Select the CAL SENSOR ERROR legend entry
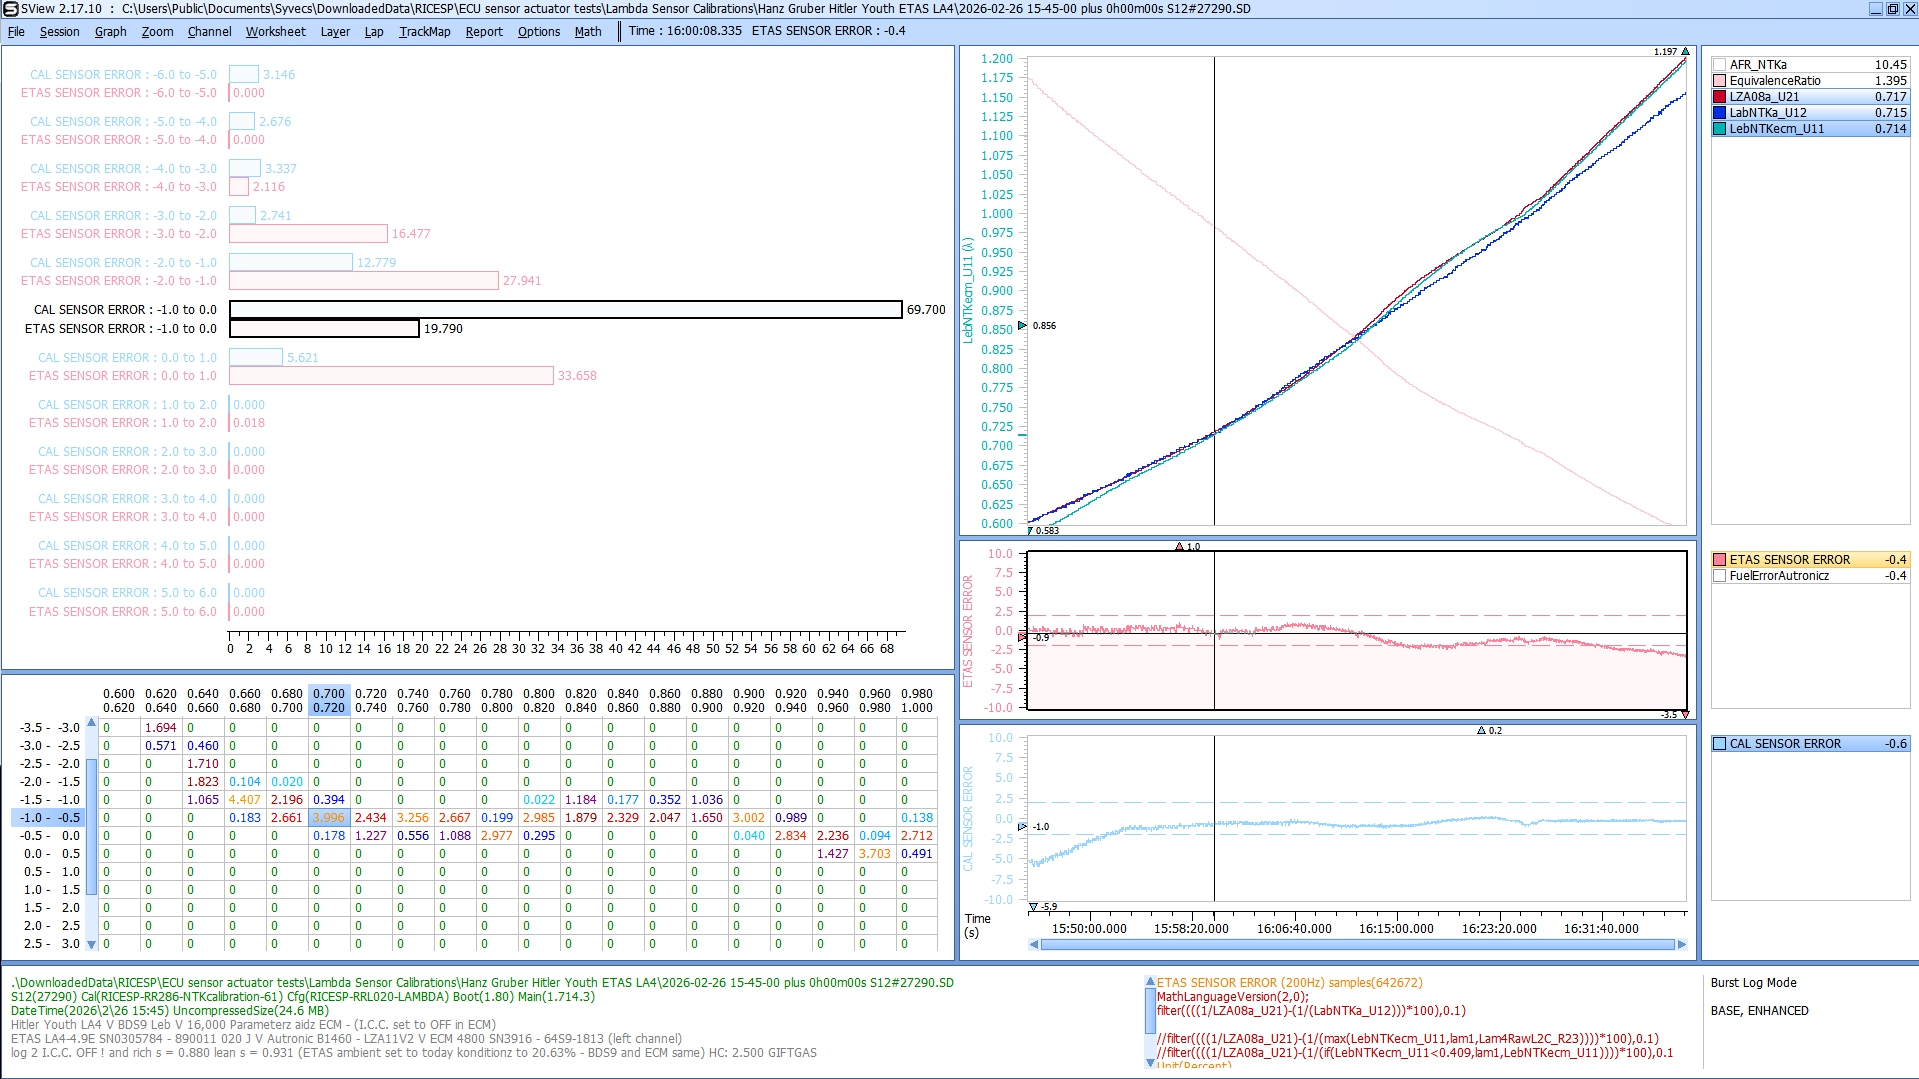Screen dimensions: 1919x1079 coord(1785,744)
